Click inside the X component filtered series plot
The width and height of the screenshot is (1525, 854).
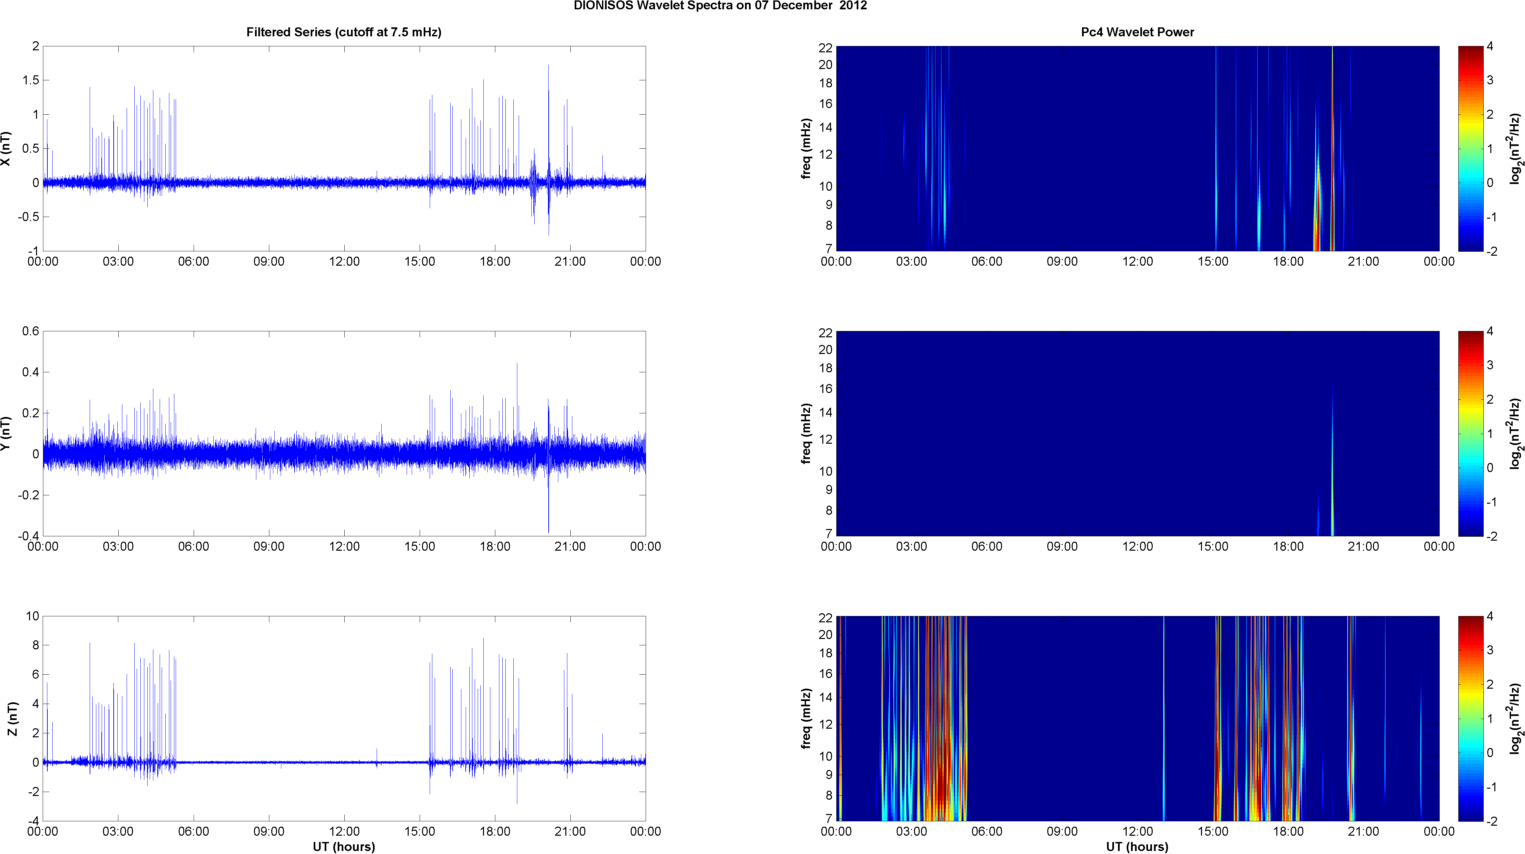[344, 149]
